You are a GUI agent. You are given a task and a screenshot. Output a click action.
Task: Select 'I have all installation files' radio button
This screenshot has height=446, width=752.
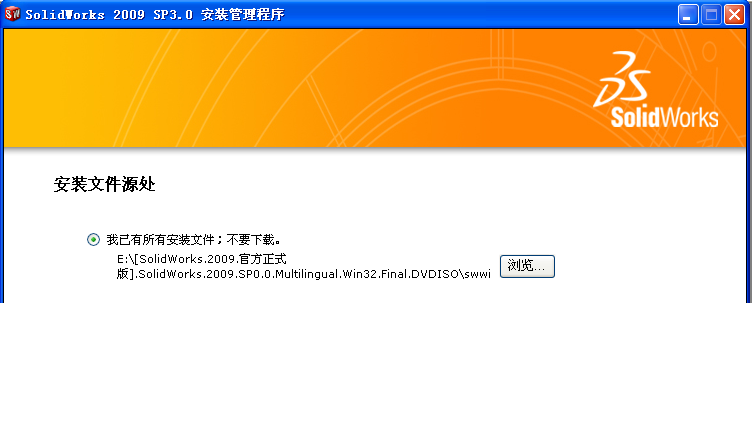[x=94, y=239]
